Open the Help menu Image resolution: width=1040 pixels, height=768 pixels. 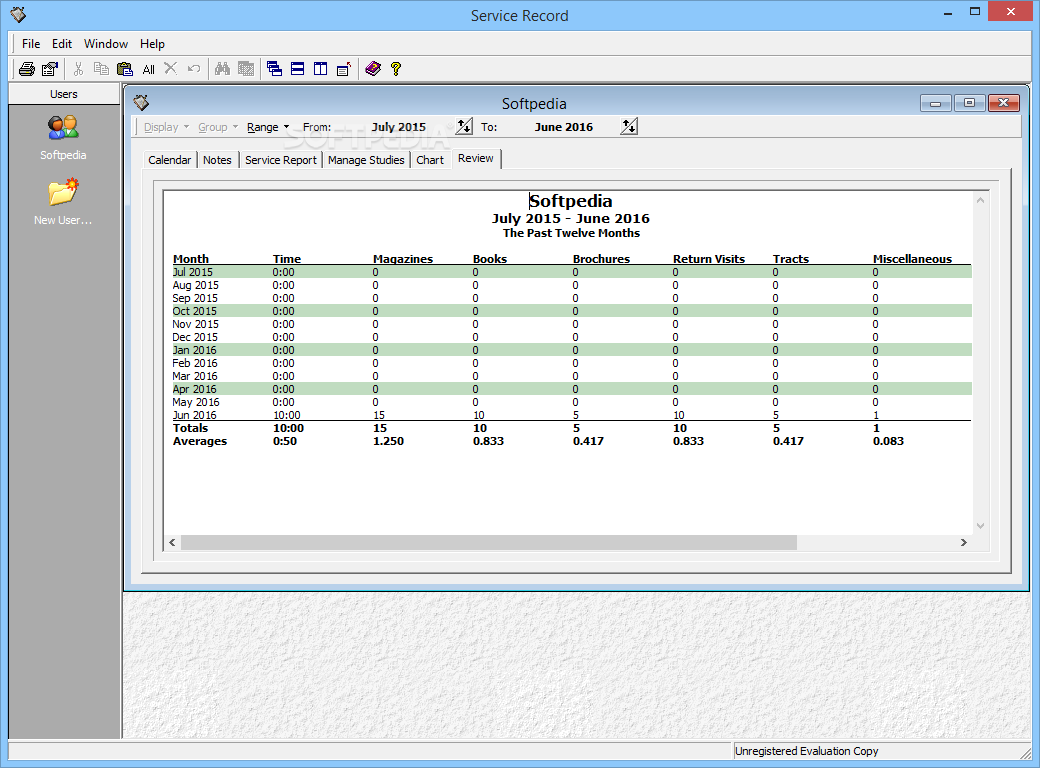(x=152, y=44)
